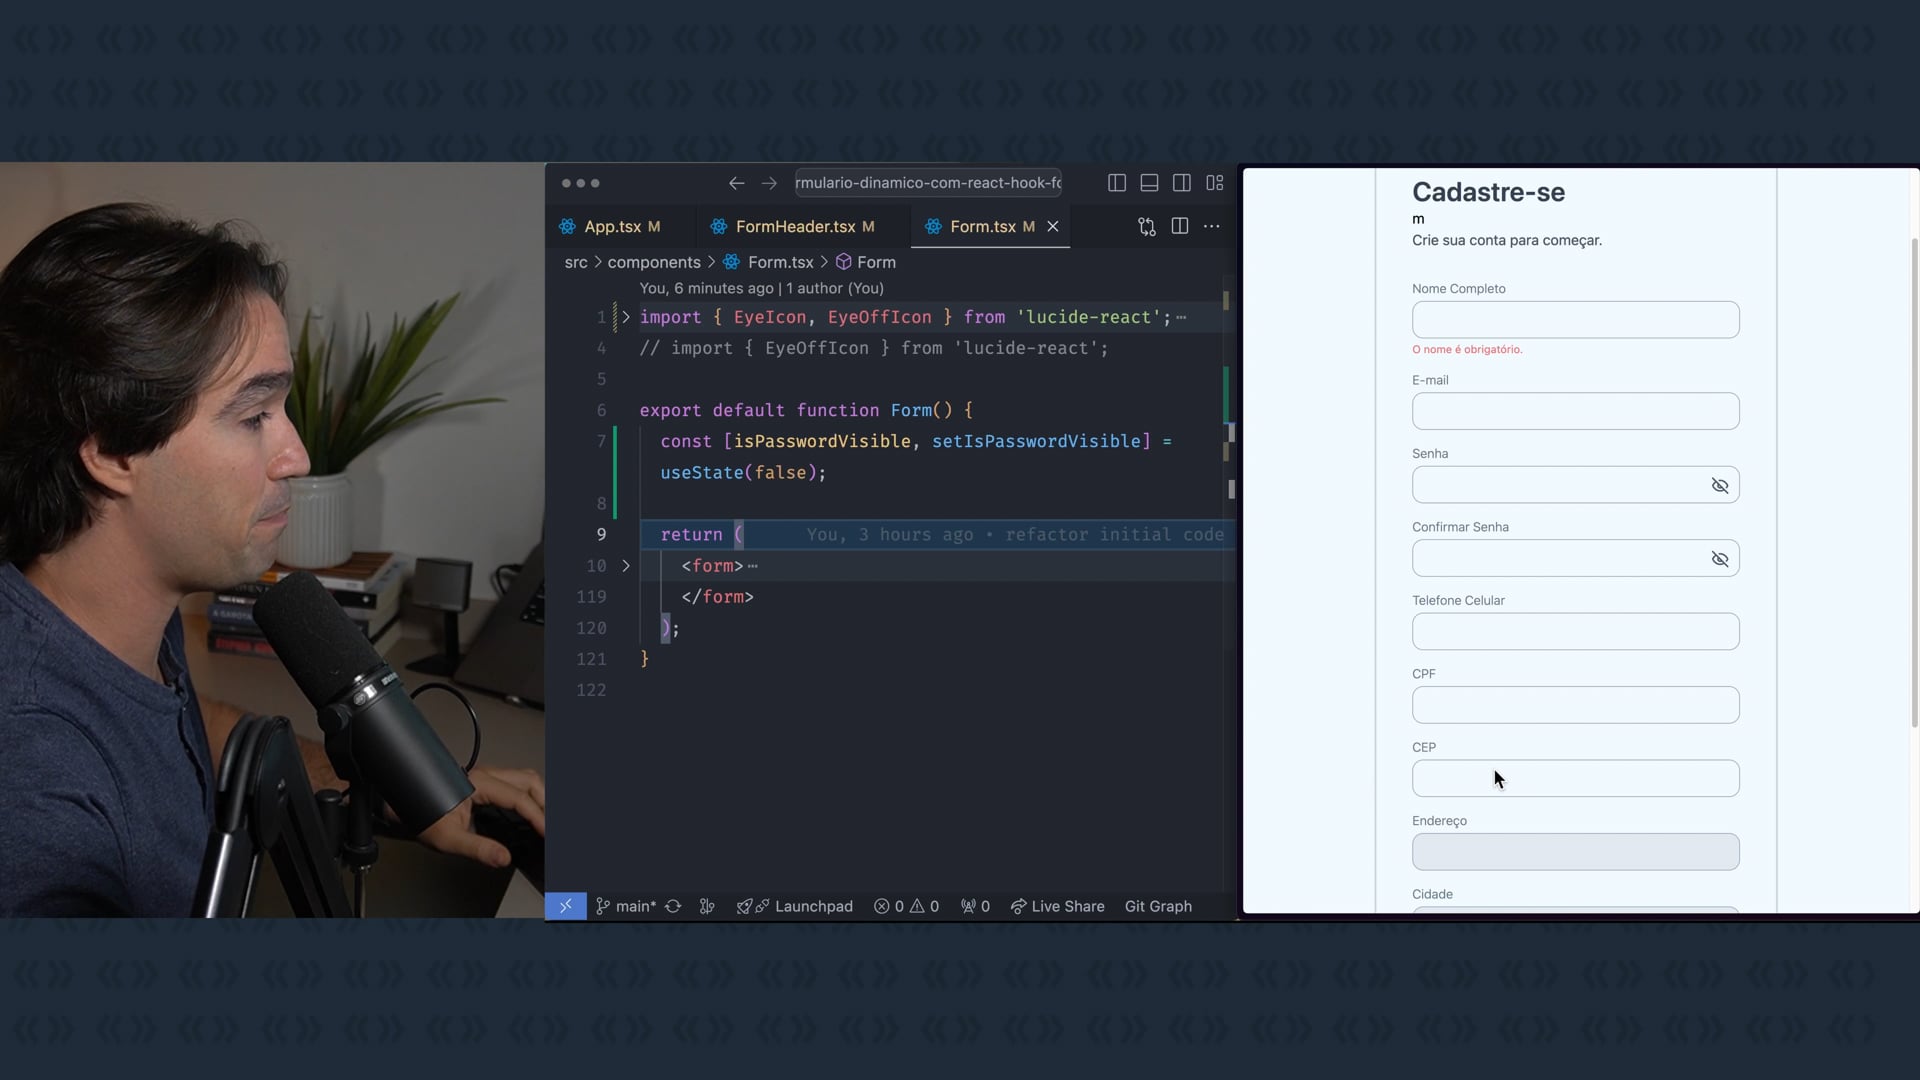
Task: Switch to the FormHeader.tsx tab
Action: point(794,227)
